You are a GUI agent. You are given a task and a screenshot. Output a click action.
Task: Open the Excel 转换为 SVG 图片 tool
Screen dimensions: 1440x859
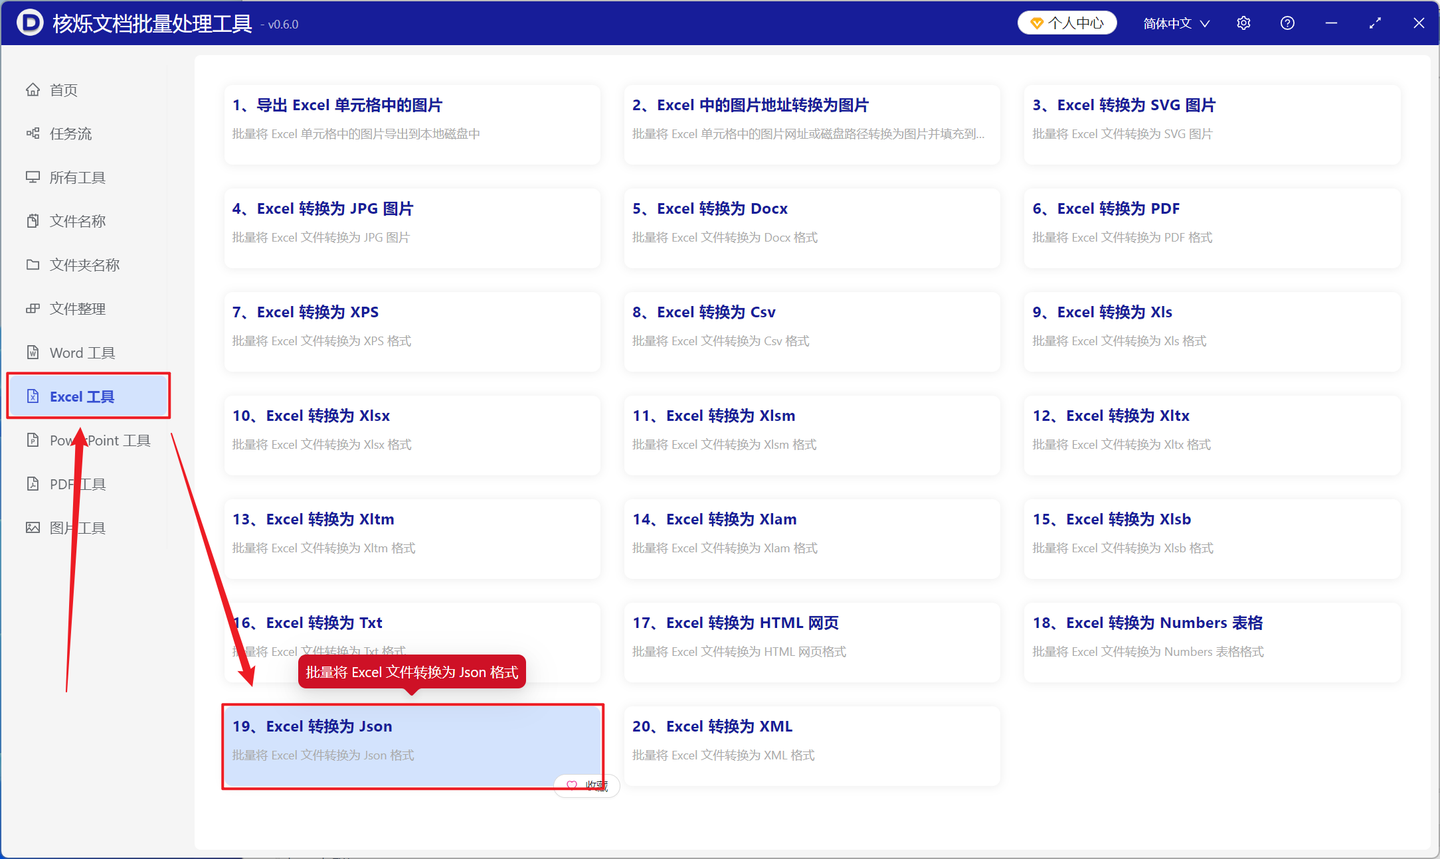point(1211,124)
